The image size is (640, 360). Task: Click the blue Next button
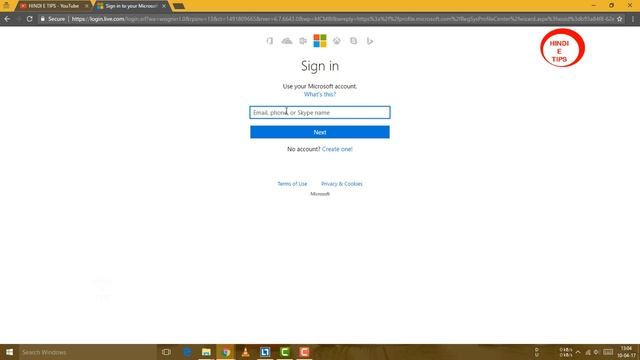(320, 132)
